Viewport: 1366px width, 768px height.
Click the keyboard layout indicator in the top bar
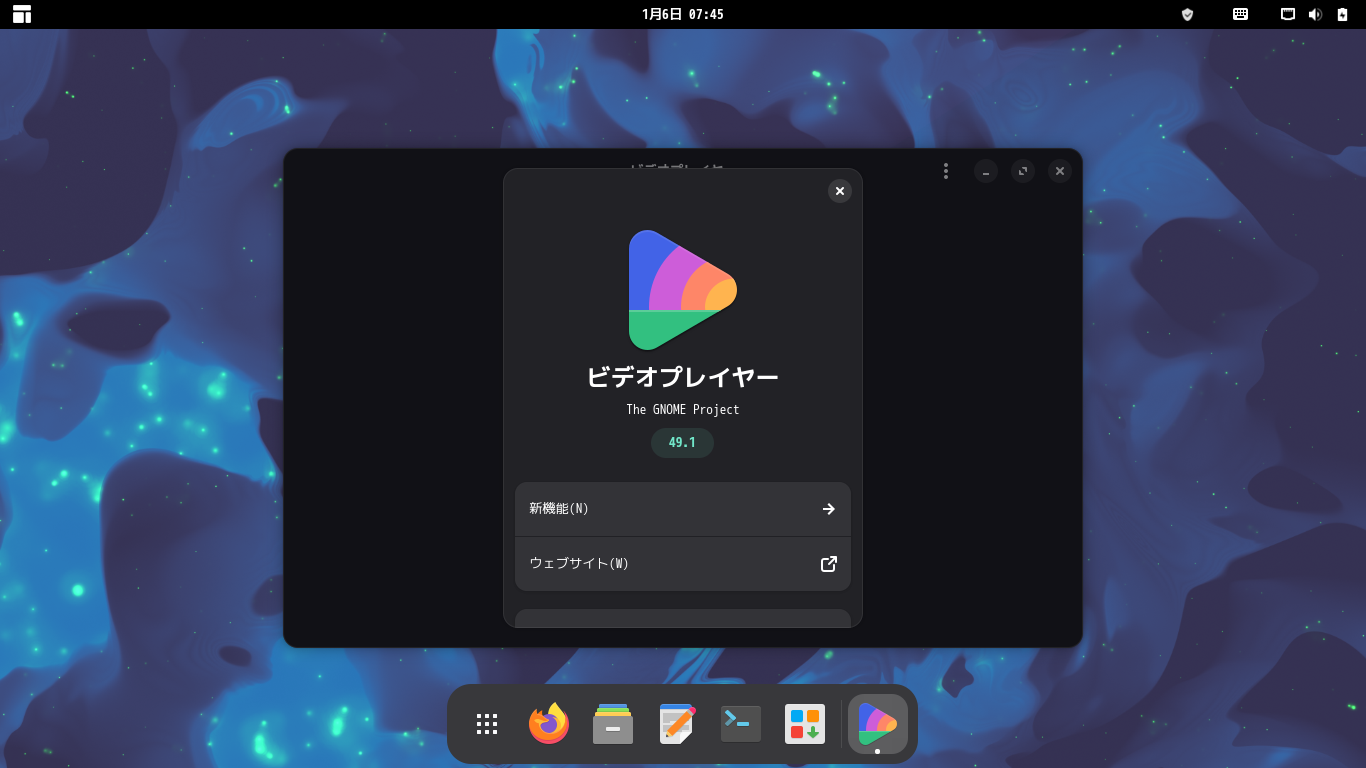[x=1240, y=14]
